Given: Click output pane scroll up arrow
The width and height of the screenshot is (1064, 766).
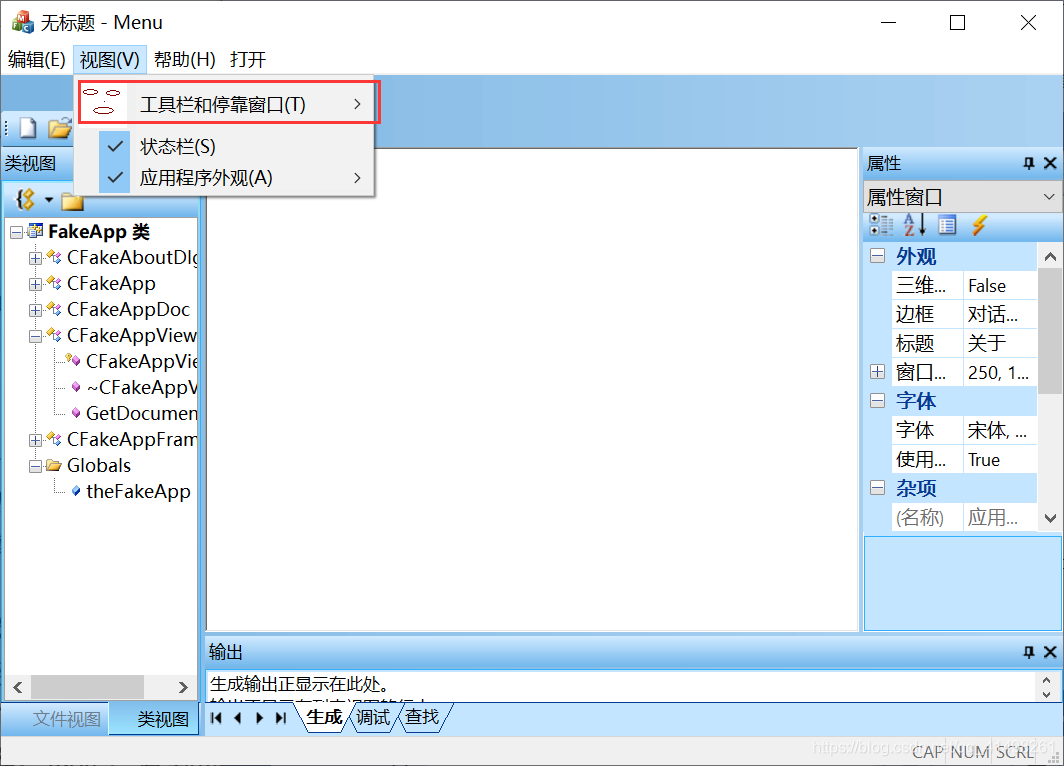Looking at the screenshot, I should tap(1046, 680).
